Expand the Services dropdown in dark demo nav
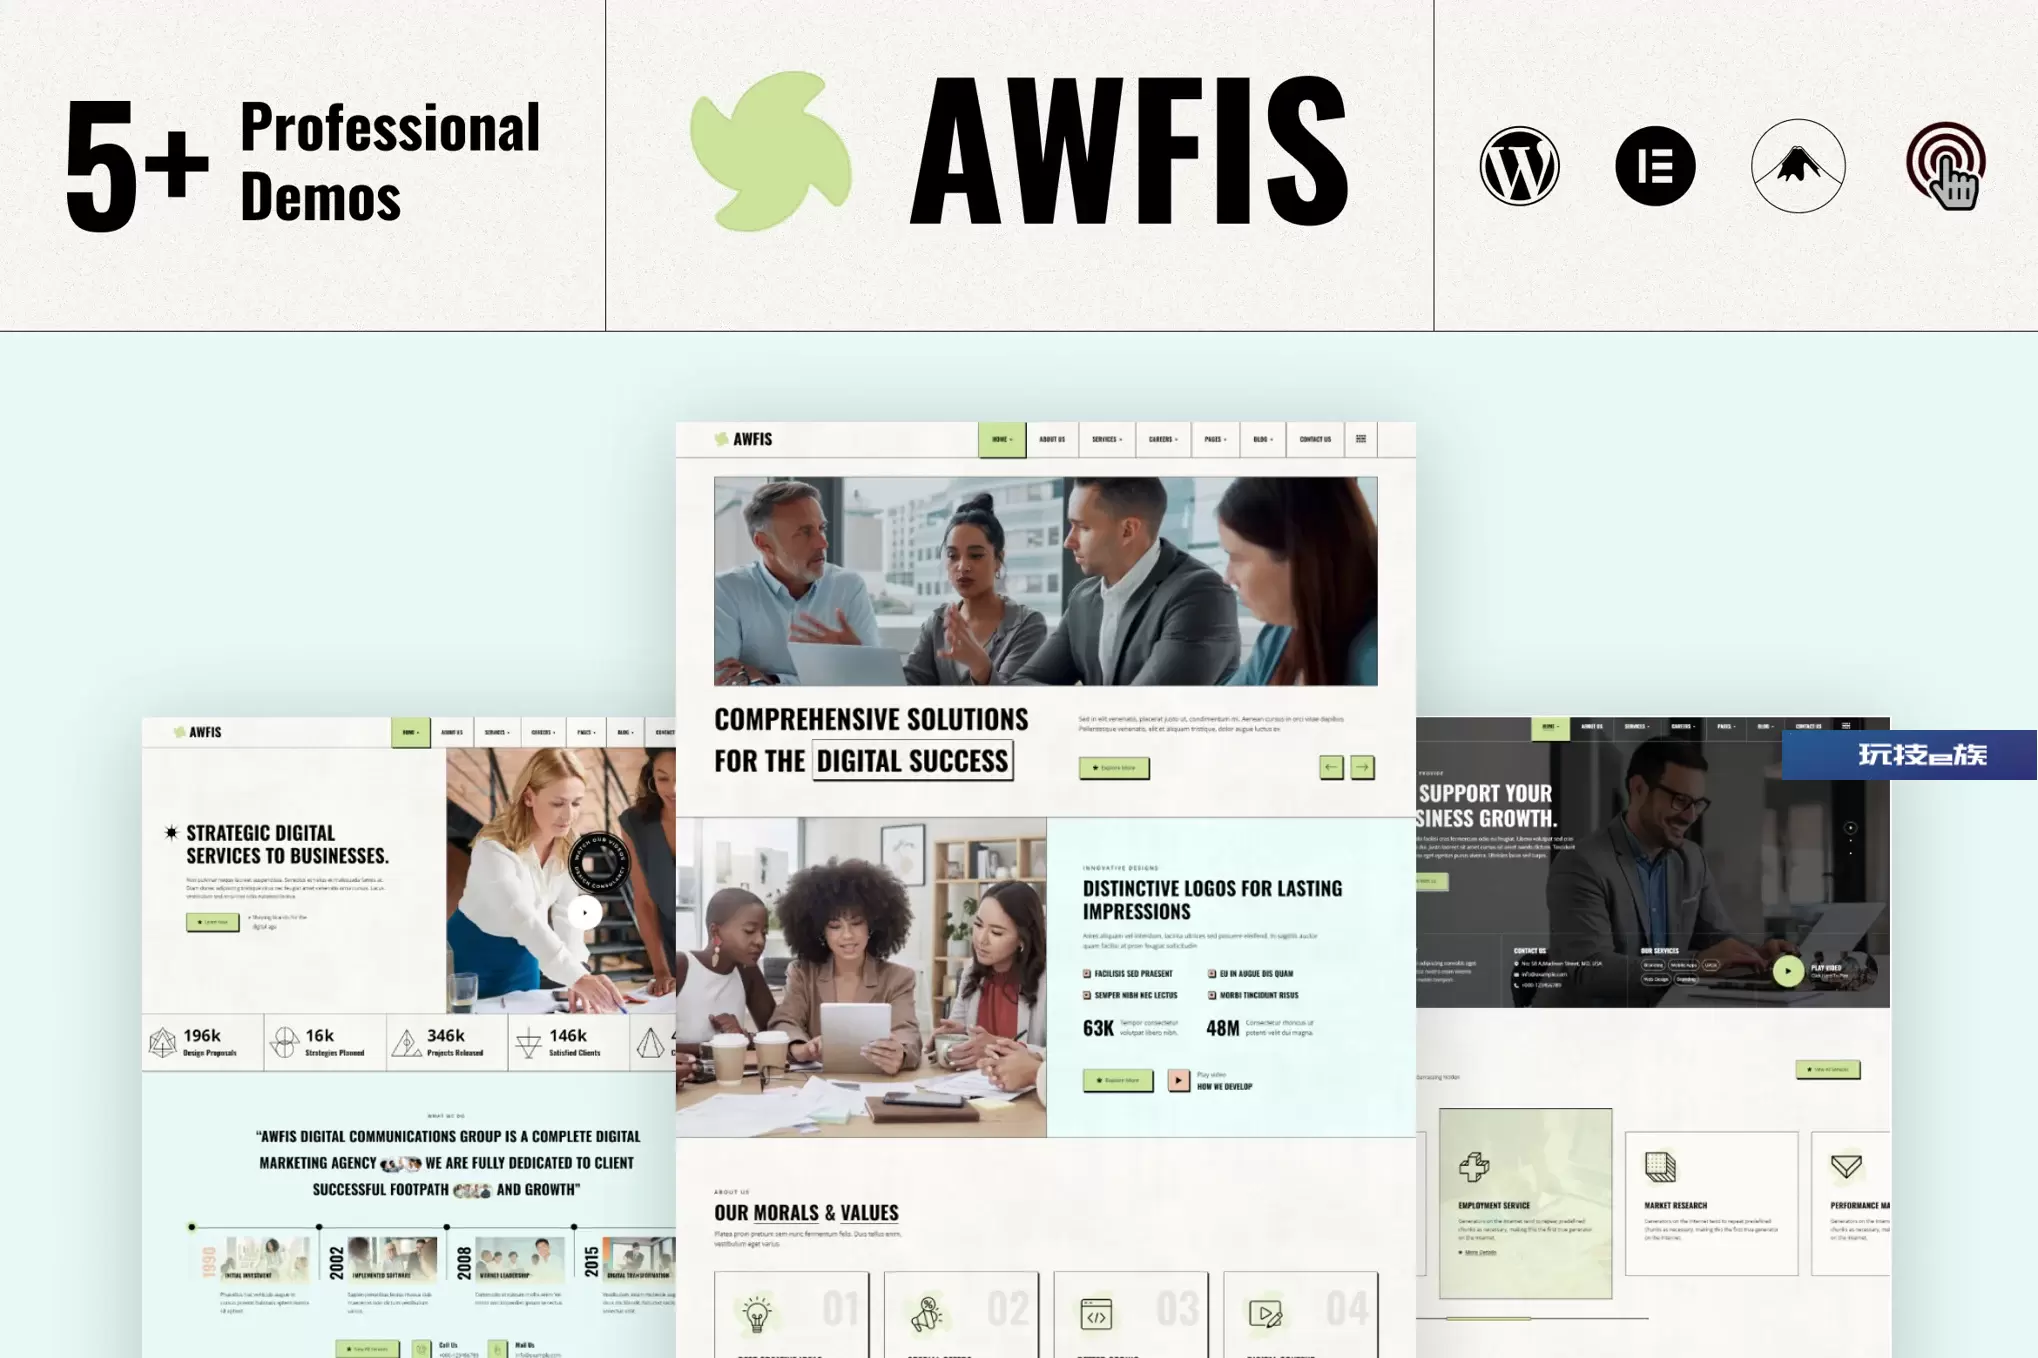 [x=1637, y=726]
